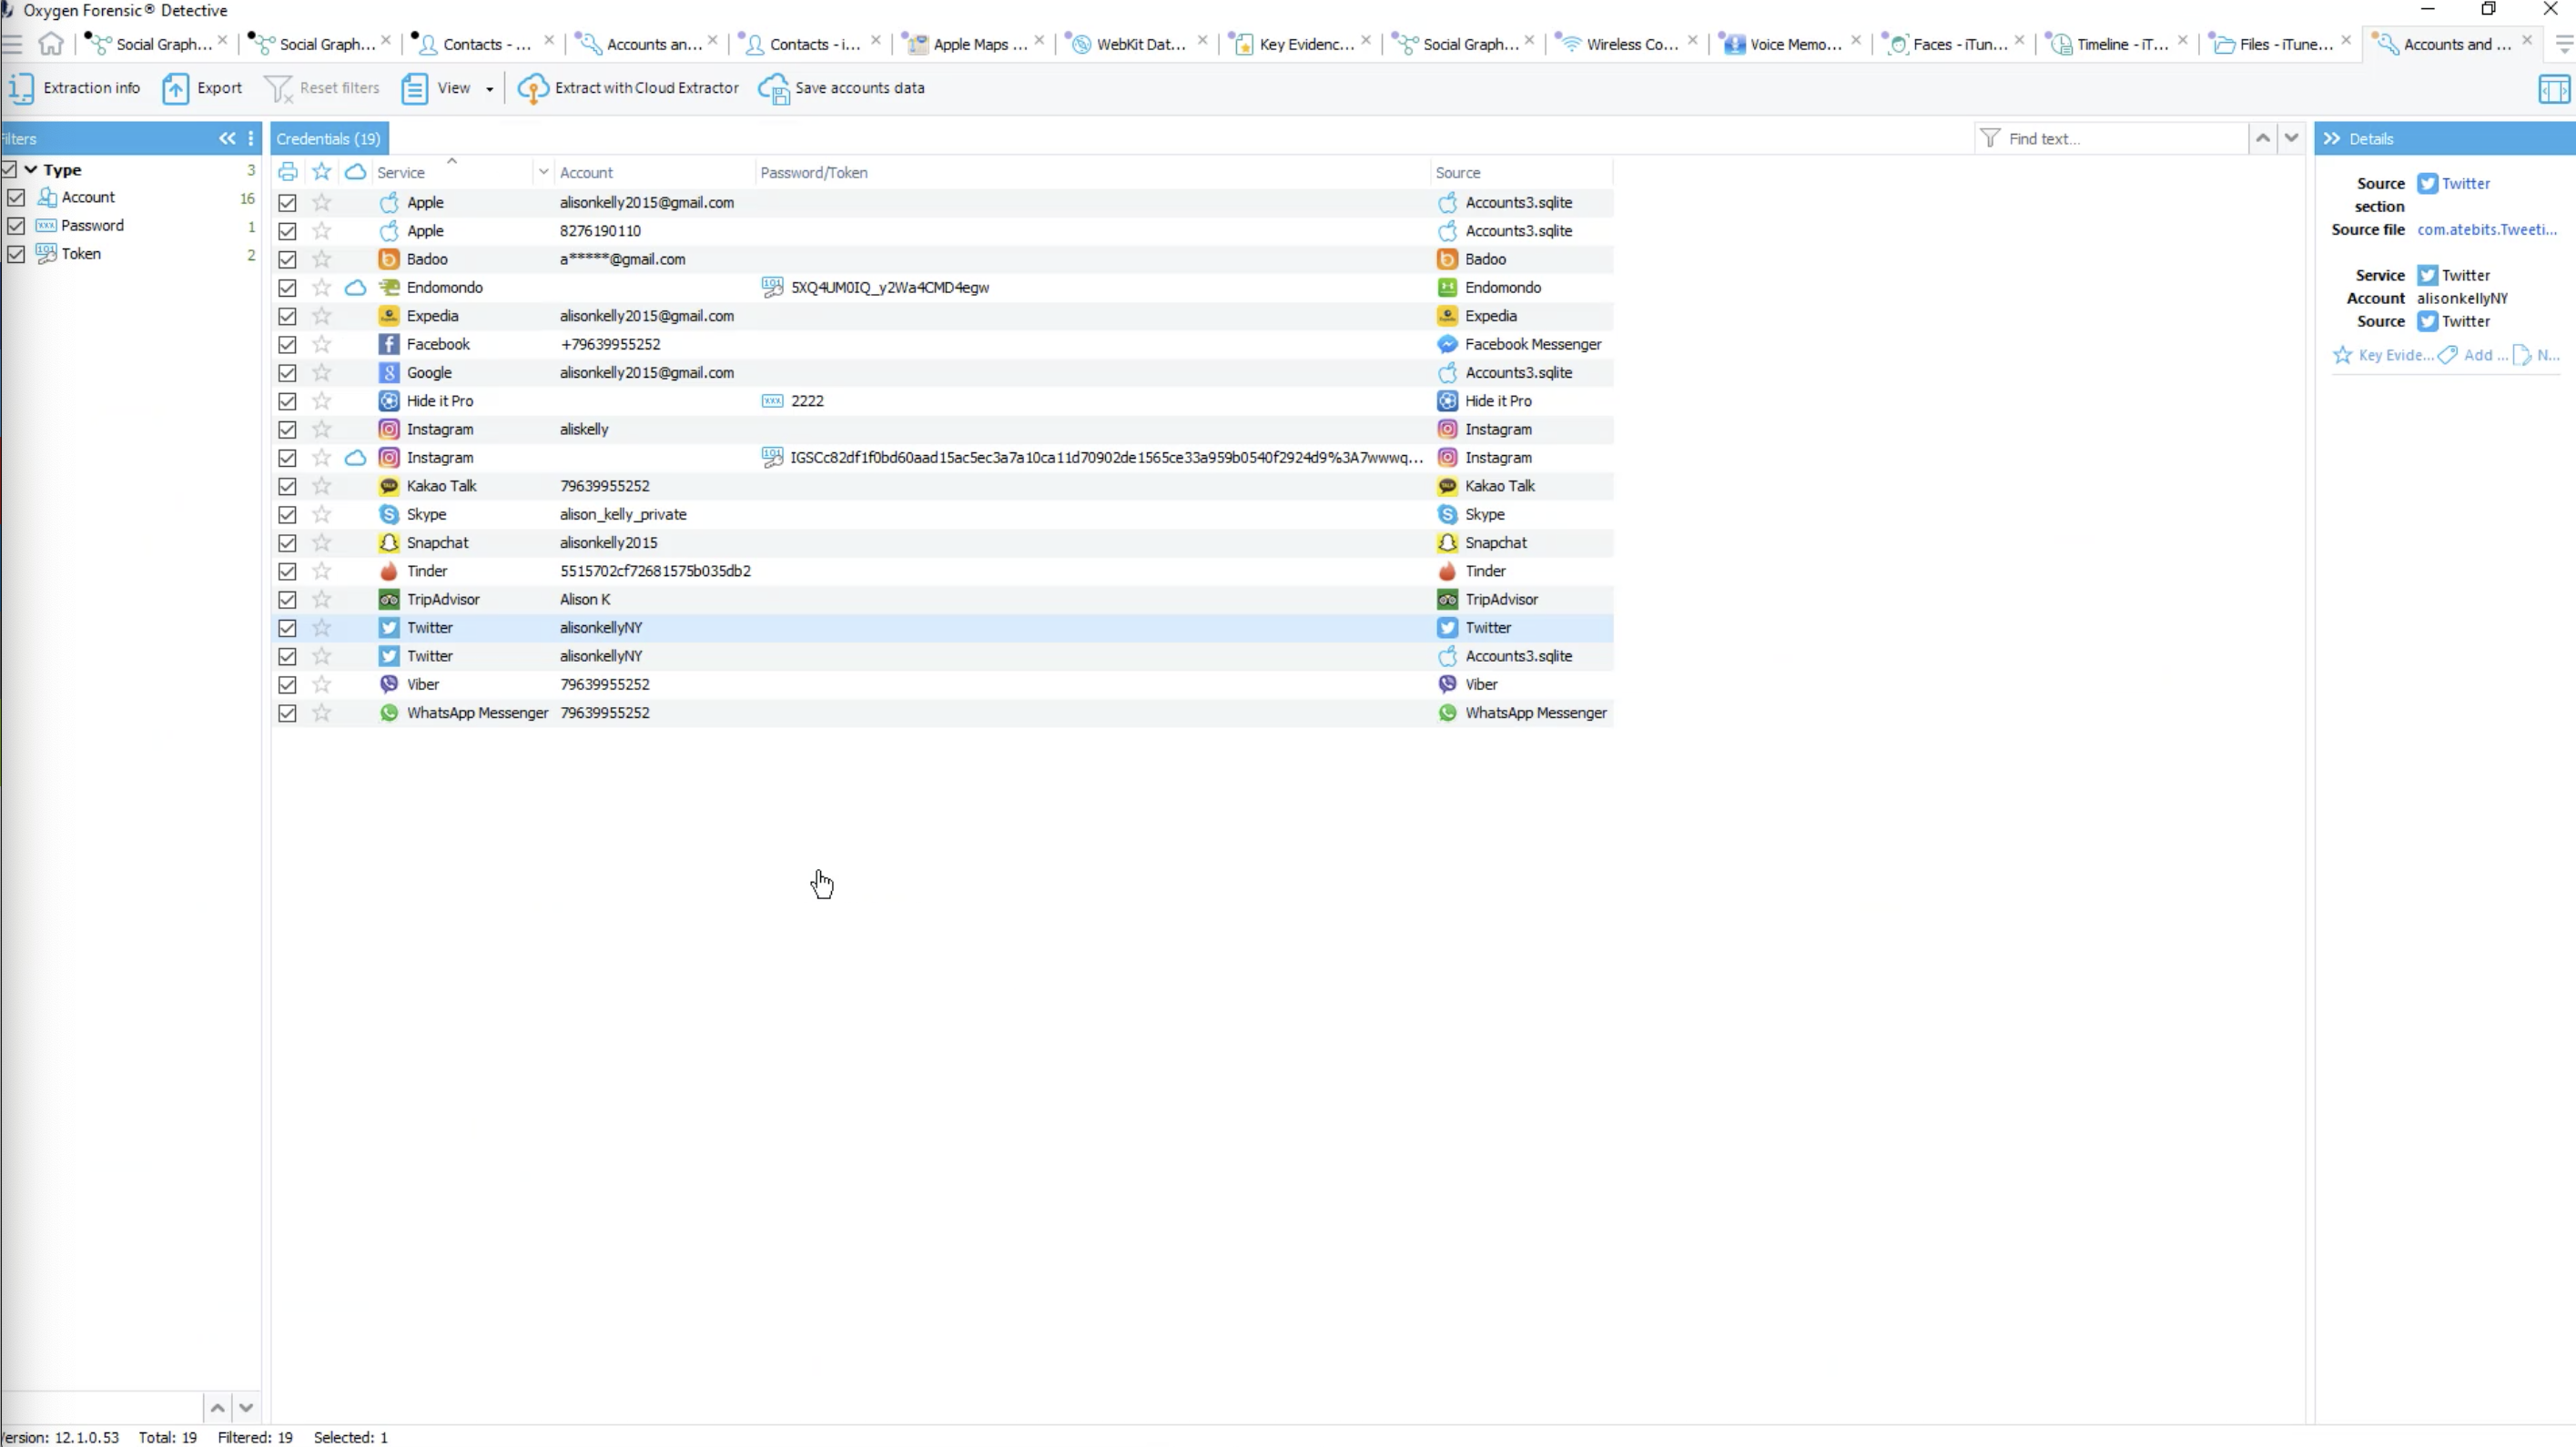Screen dimensions: 2576x1447
Task: Open the Home screen icon
Action: point(50,44)
